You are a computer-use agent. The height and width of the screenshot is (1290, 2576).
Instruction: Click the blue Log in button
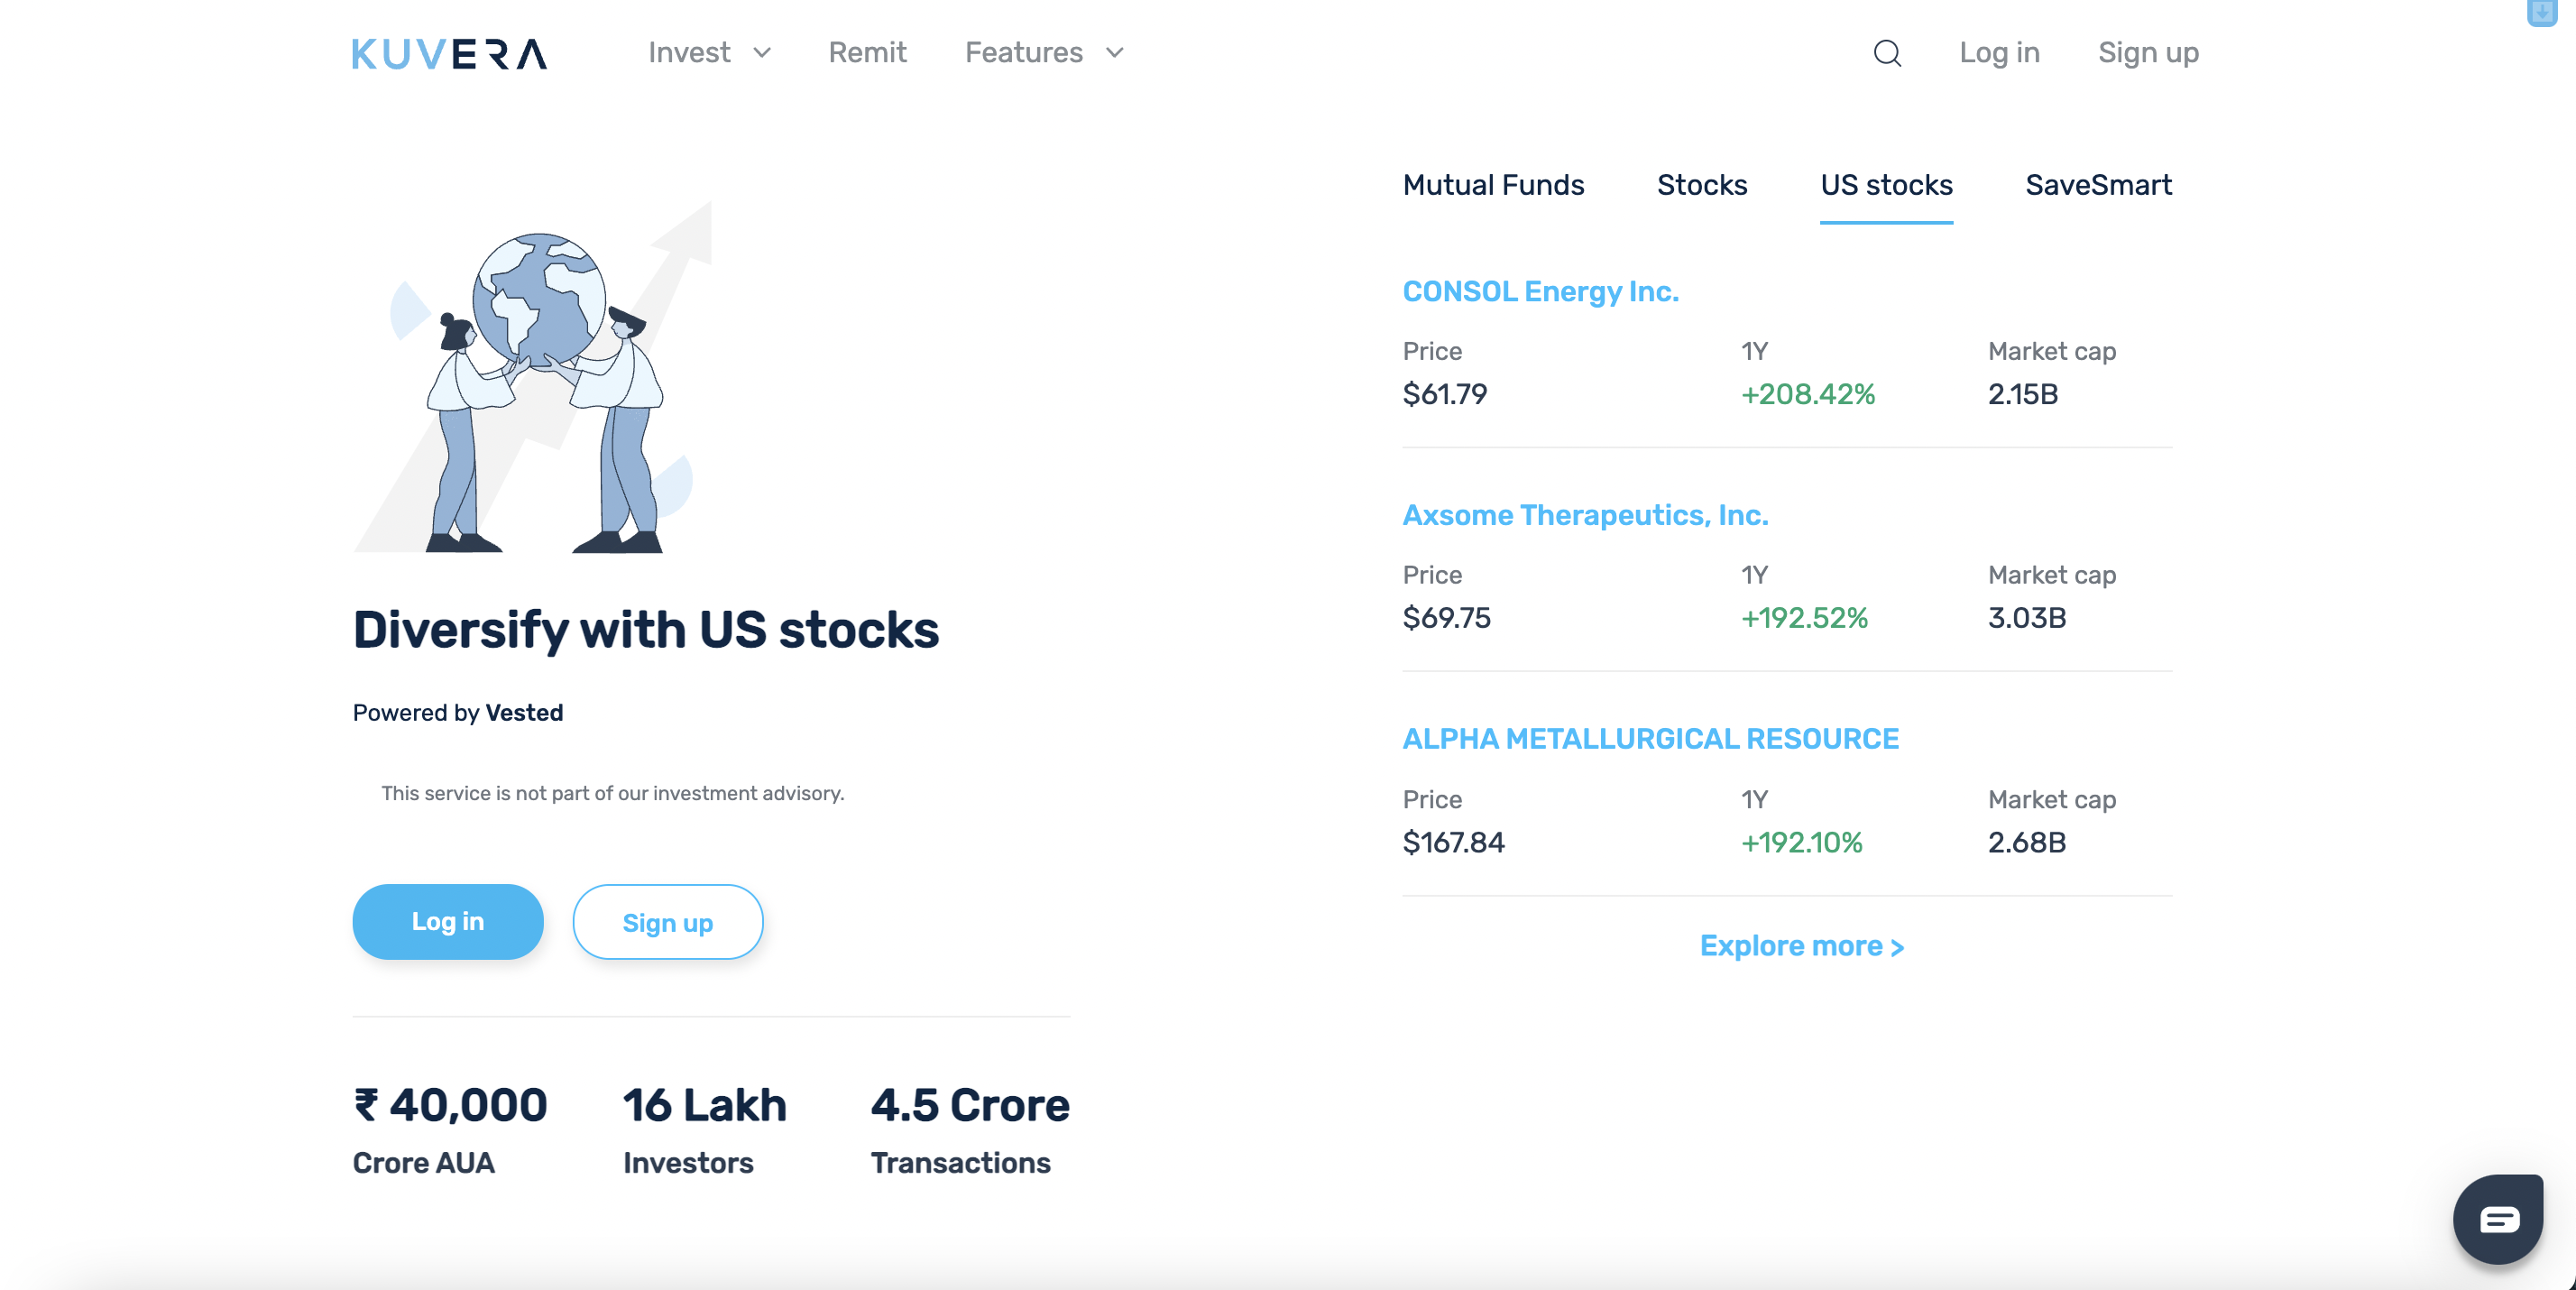[448, 921]
